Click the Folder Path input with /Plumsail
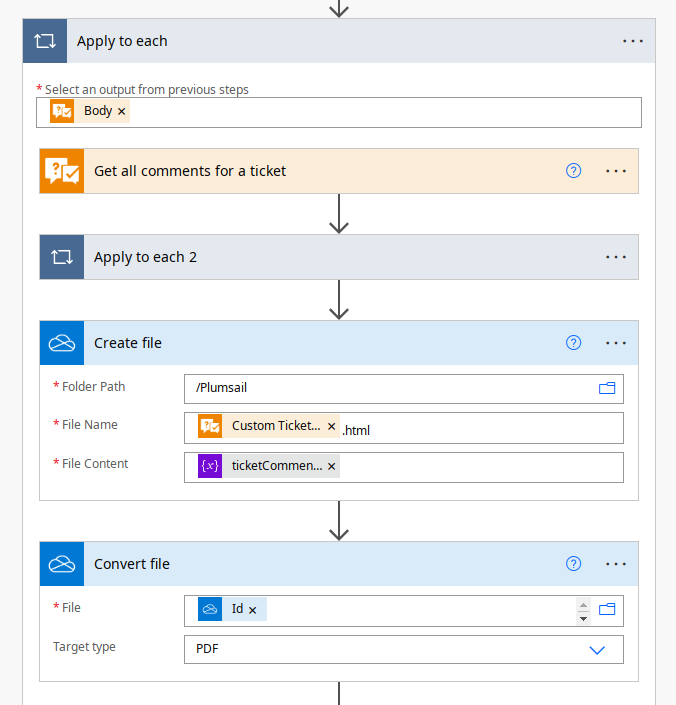The image size is (676, 705). coord(390,388)
